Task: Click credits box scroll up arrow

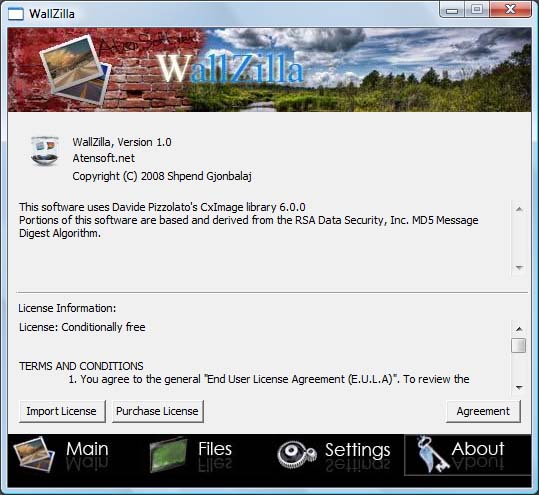Action: tap(519, 209)
